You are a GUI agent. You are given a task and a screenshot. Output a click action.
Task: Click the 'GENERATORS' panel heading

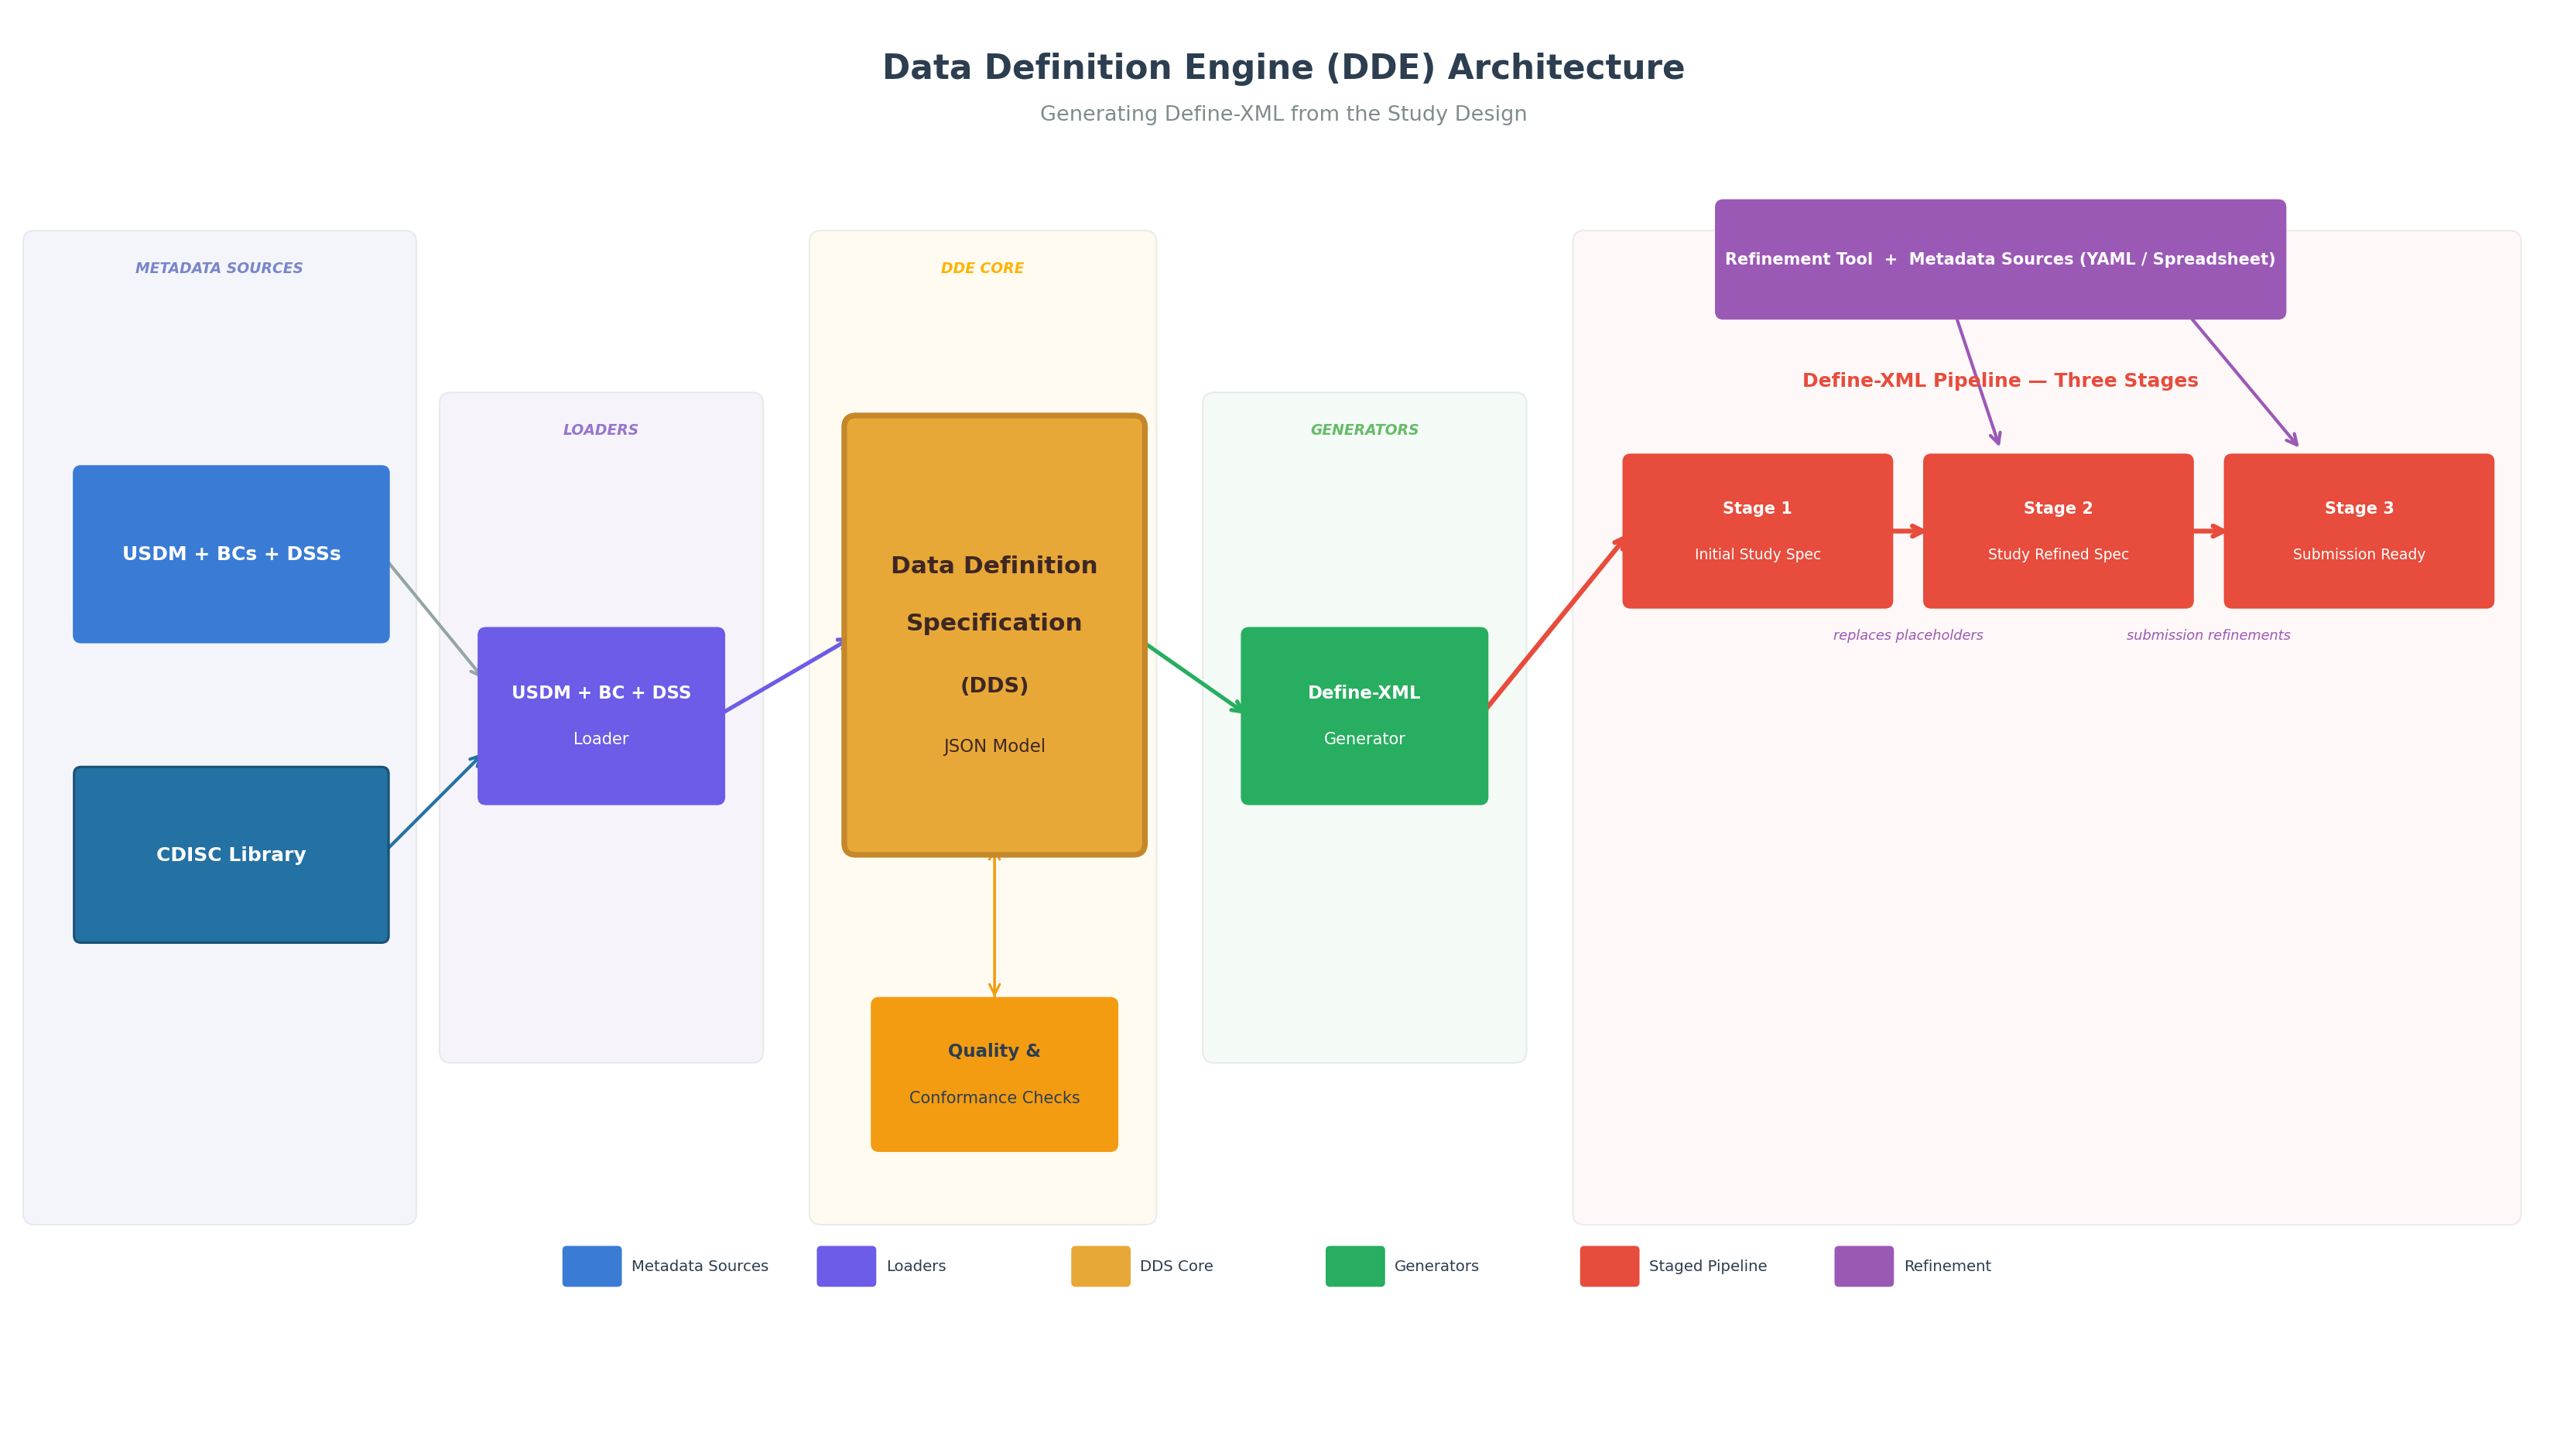[1364, 430]
